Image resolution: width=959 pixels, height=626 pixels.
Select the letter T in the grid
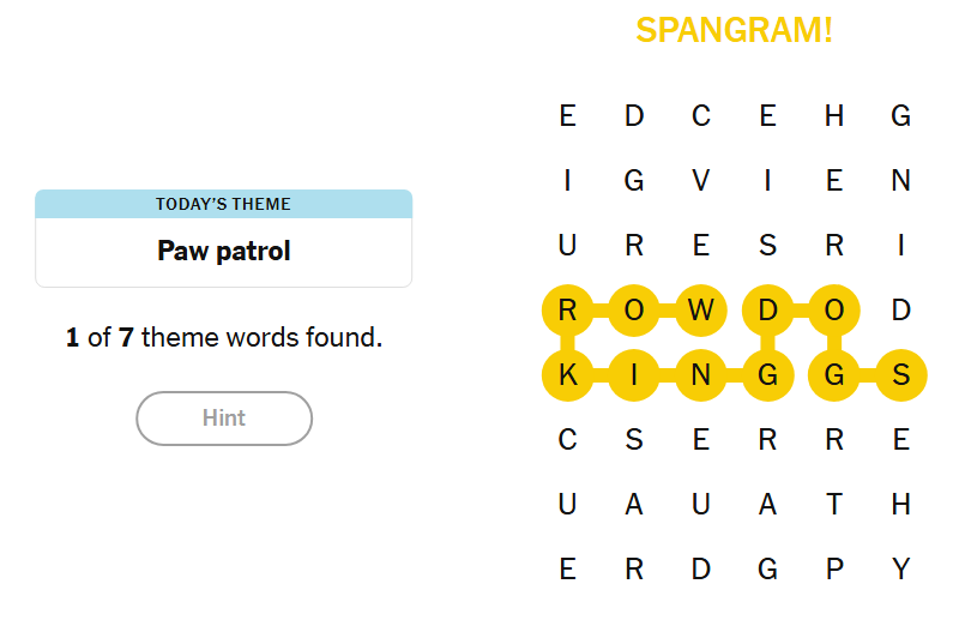click(x=834, y=506)
